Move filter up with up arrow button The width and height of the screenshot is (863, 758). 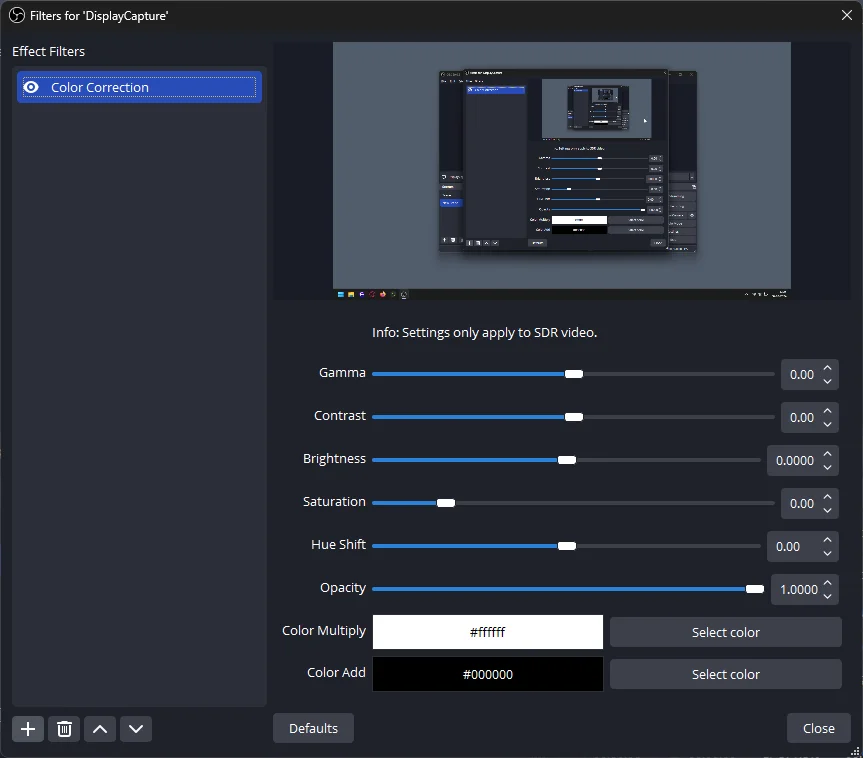click(x=100, y=729)
